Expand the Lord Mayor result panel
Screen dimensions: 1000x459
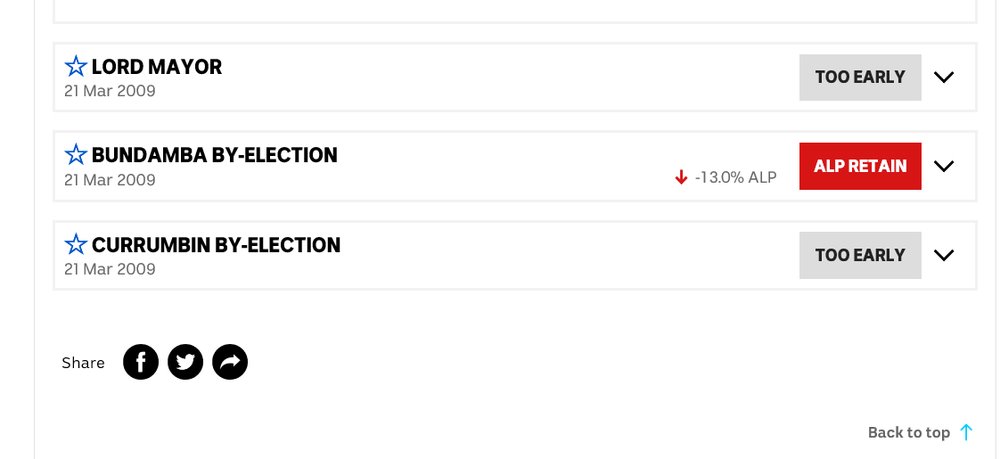(x=944, y=77)
